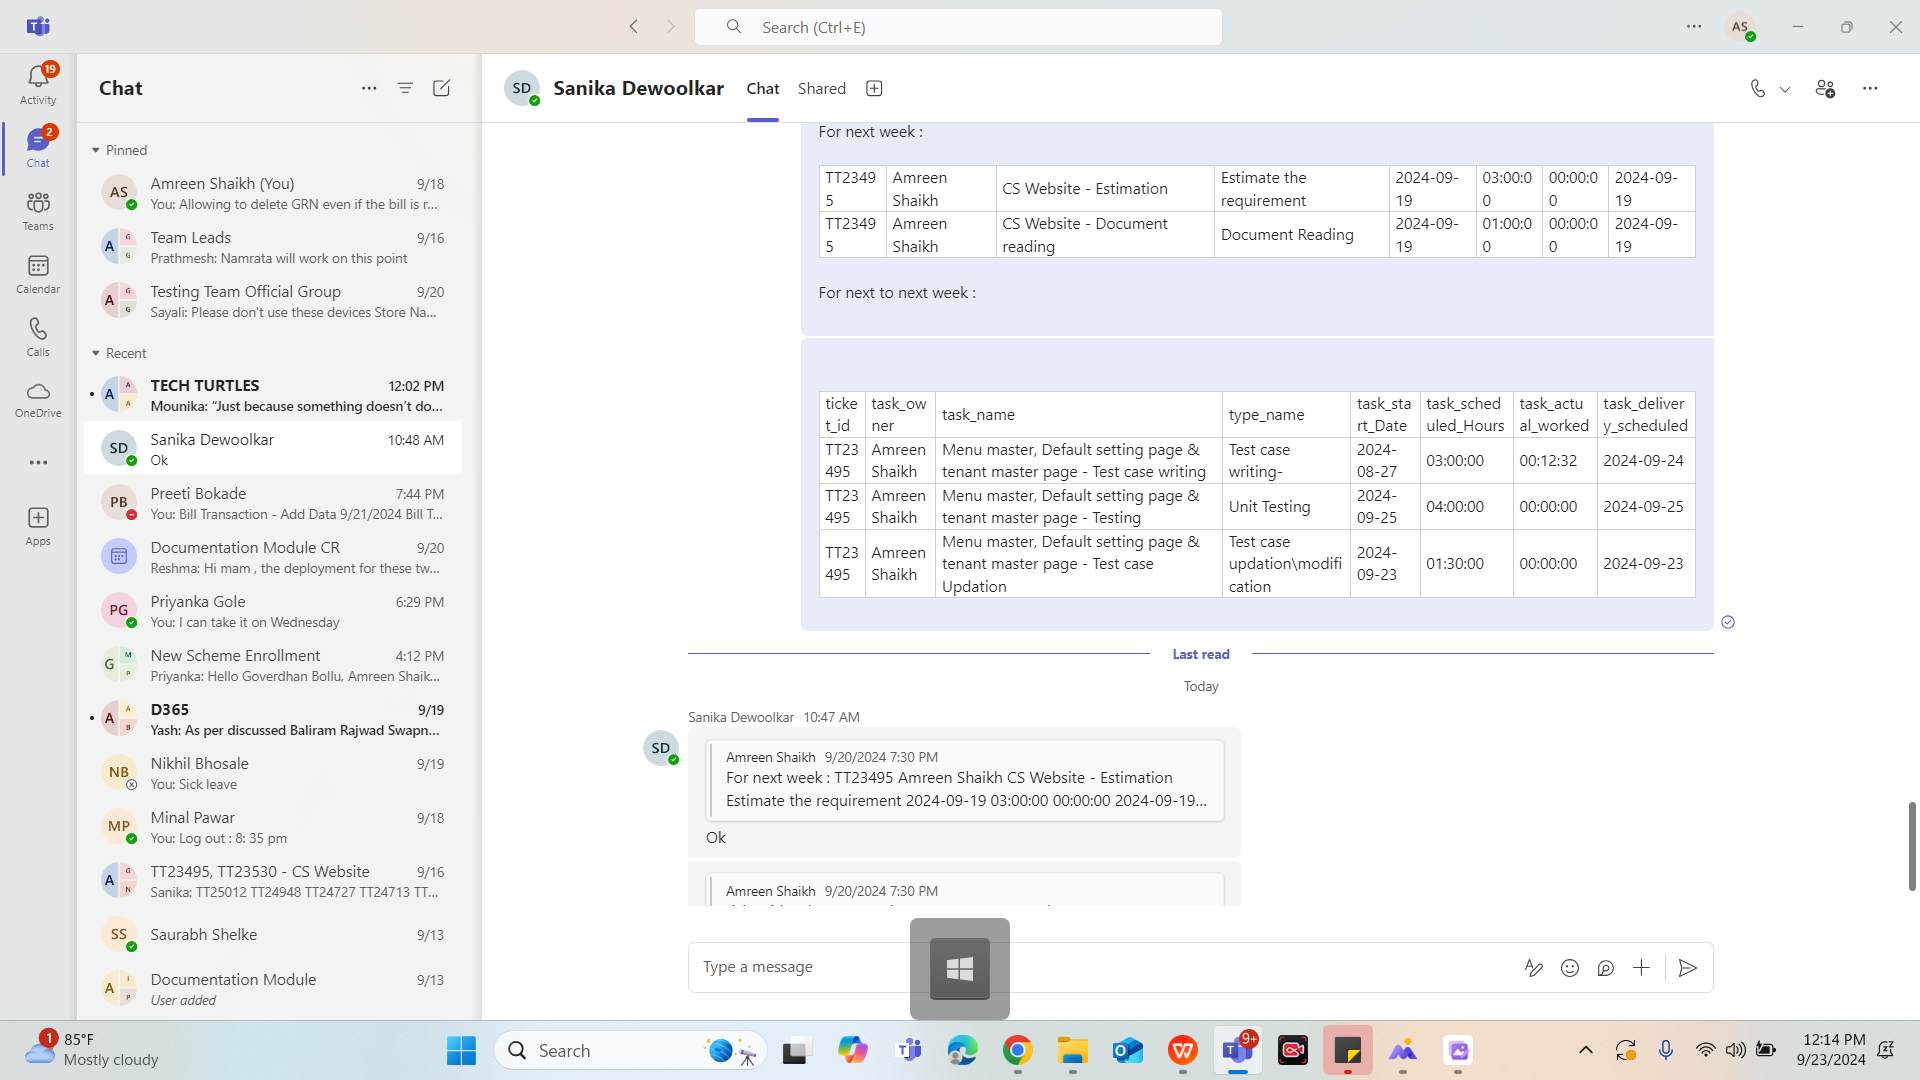Screen dimensions: 1920x1080
Task: Start a new chat
Action: 441,88
